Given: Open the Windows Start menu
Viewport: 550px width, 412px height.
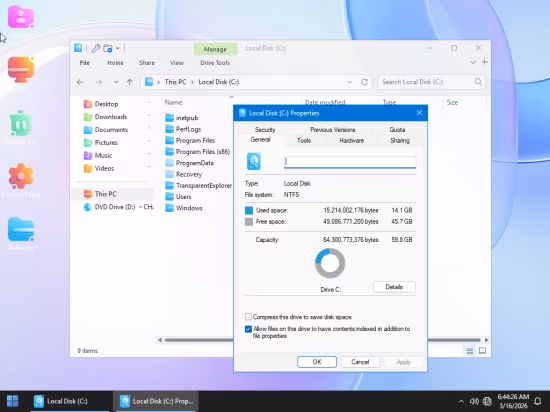Looking at the screenshot, I should coord(13,401).
